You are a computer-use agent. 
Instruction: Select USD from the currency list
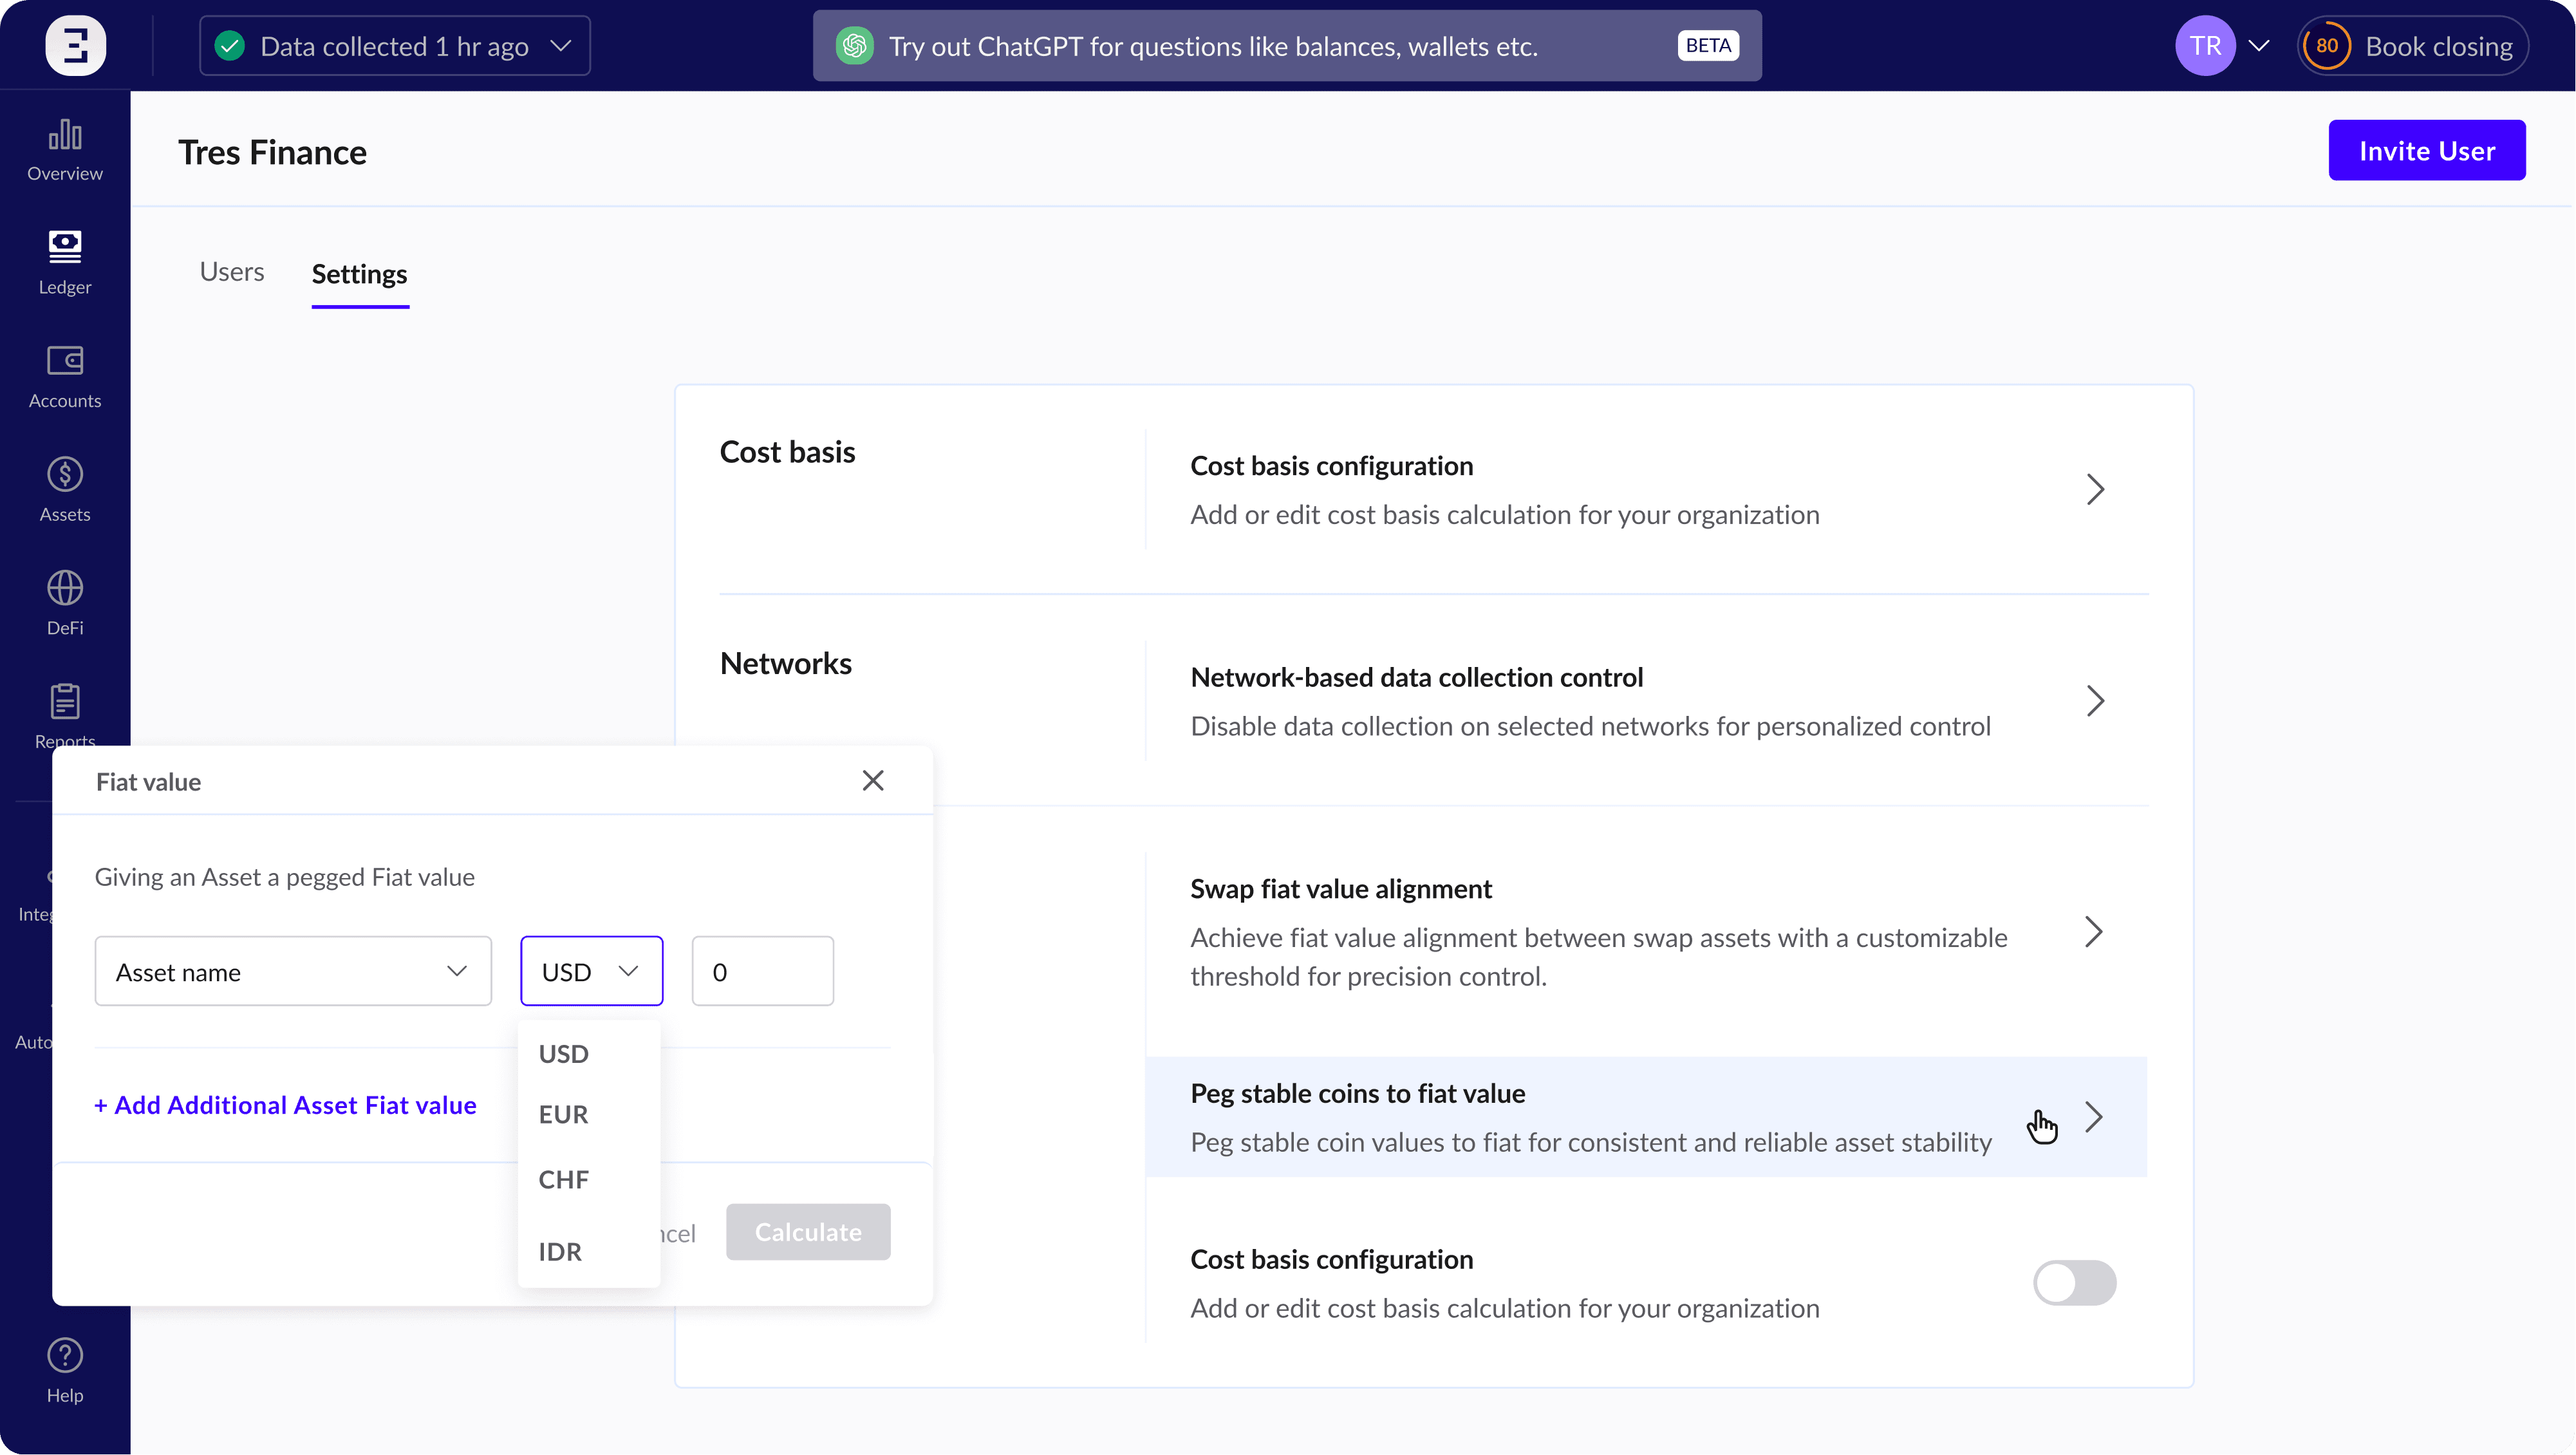coord(564,1054)
